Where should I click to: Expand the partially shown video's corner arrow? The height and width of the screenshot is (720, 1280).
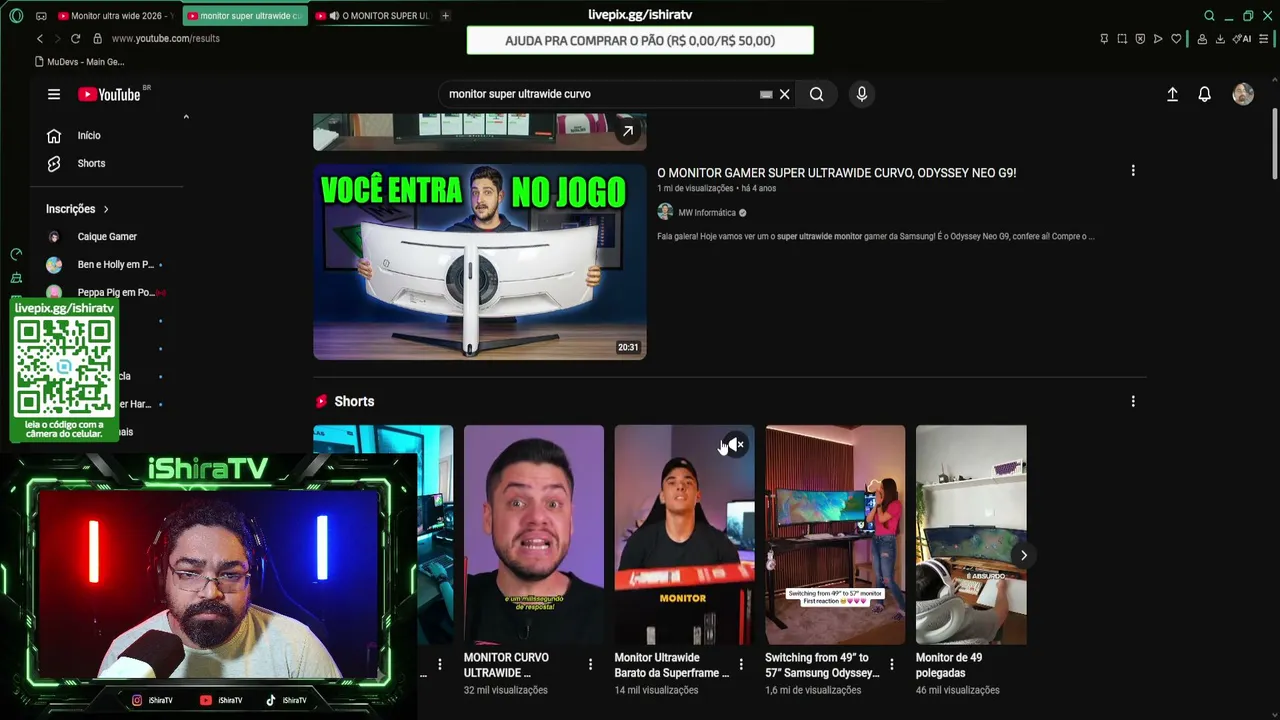[628, 131]
